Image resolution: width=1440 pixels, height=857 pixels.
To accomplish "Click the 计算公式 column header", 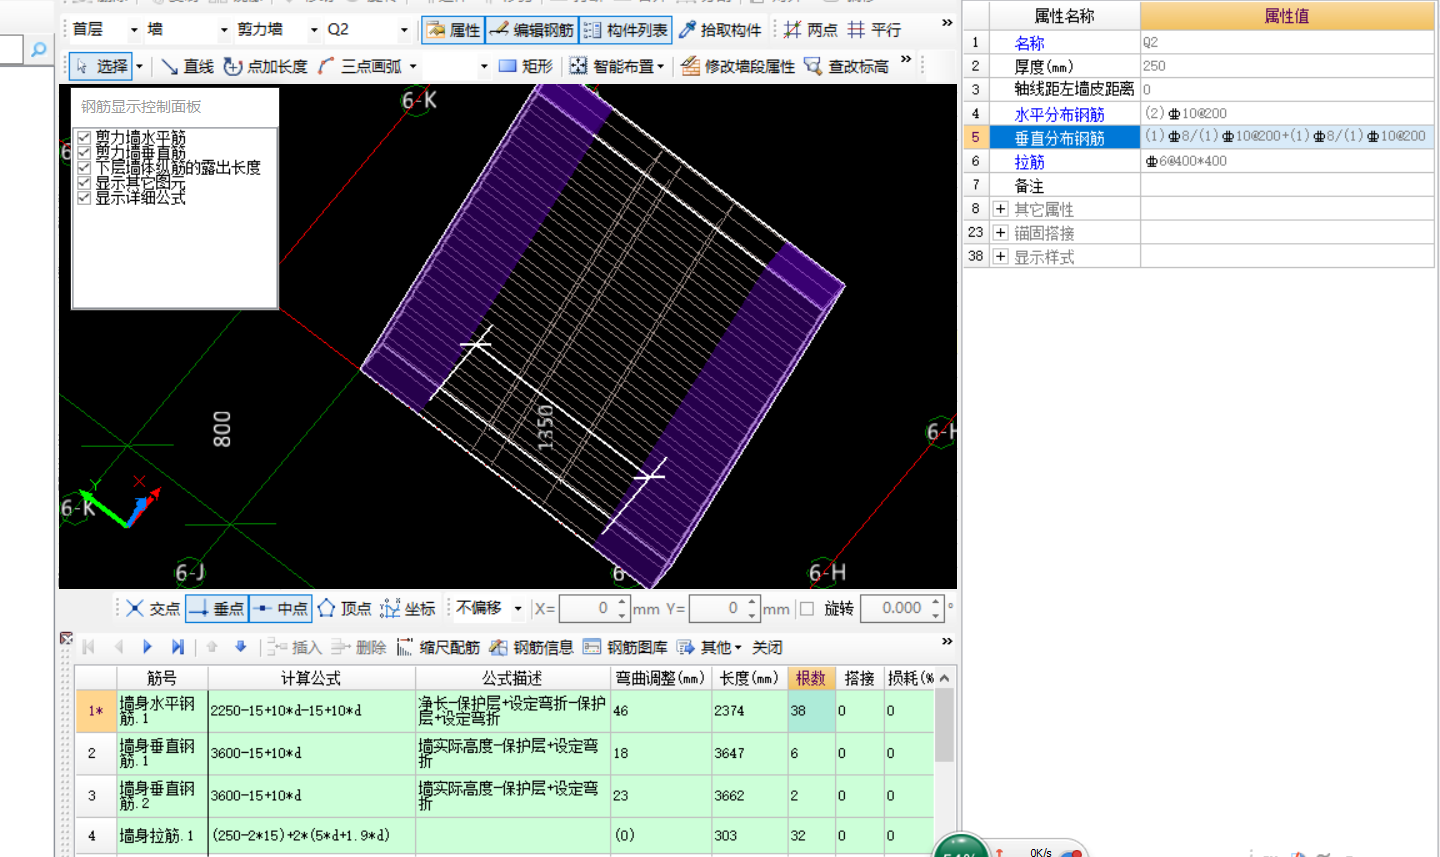I will point(311,678).
